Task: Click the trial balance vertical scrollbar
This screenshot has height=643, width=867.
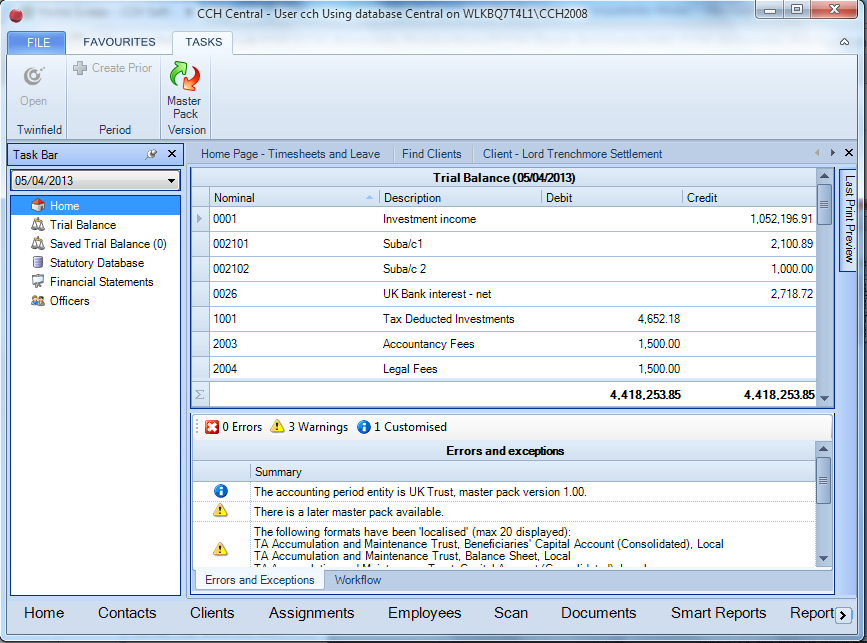Action: coord(824,287)
